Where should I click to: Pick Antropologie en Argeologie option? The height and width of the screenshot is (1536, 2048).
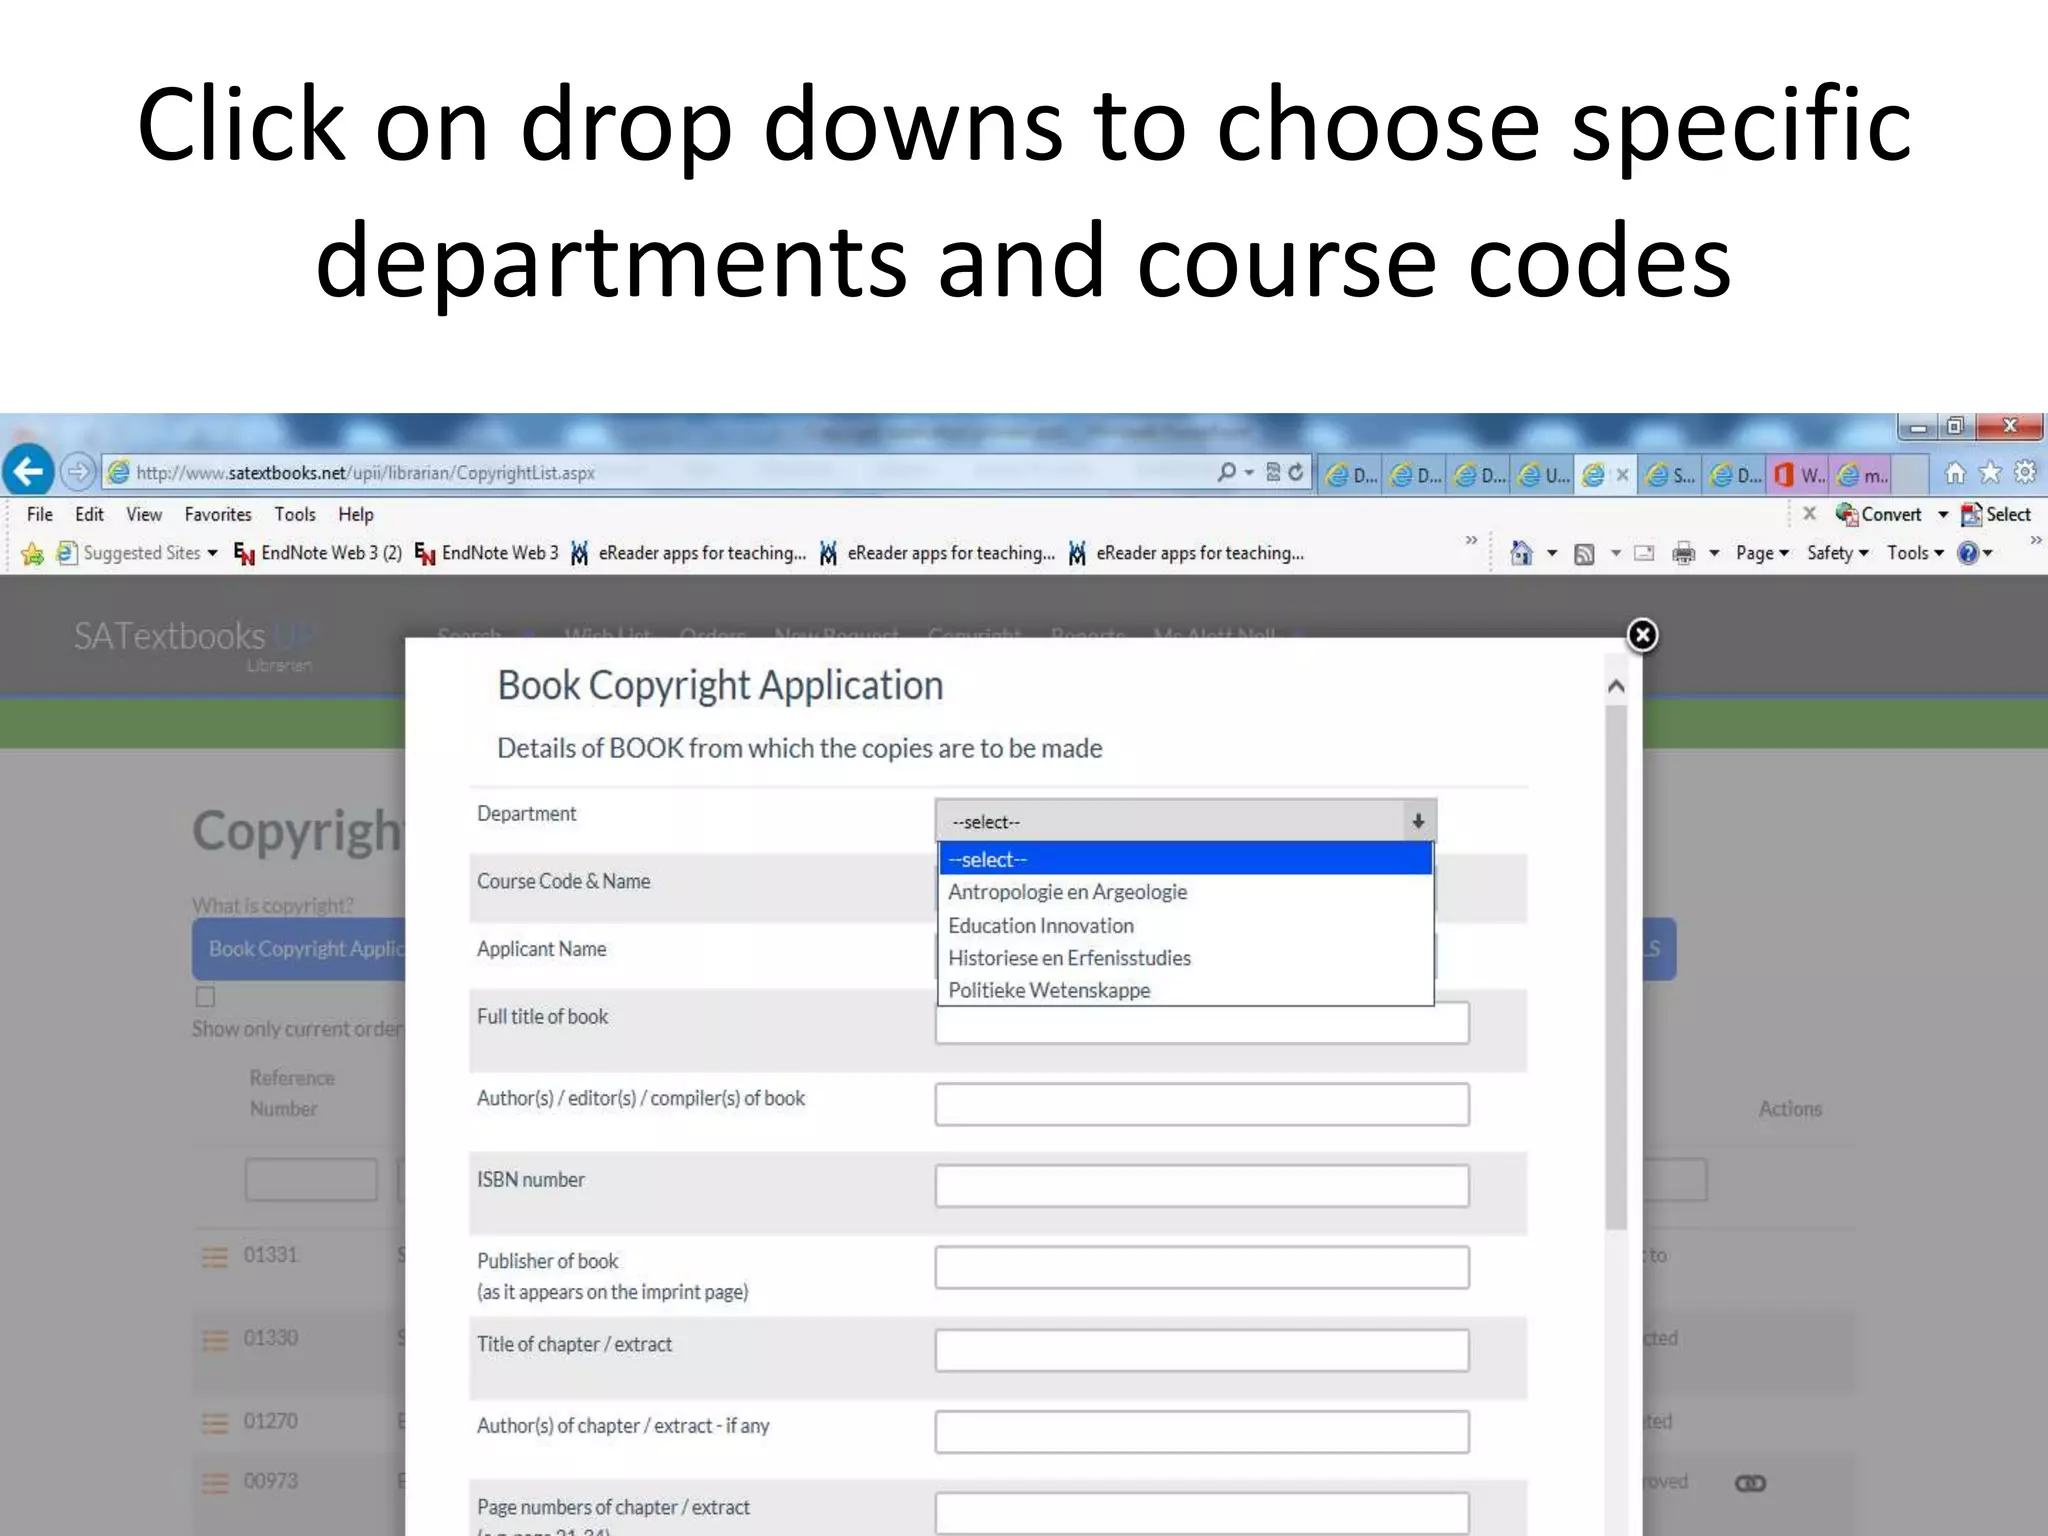1067,892
